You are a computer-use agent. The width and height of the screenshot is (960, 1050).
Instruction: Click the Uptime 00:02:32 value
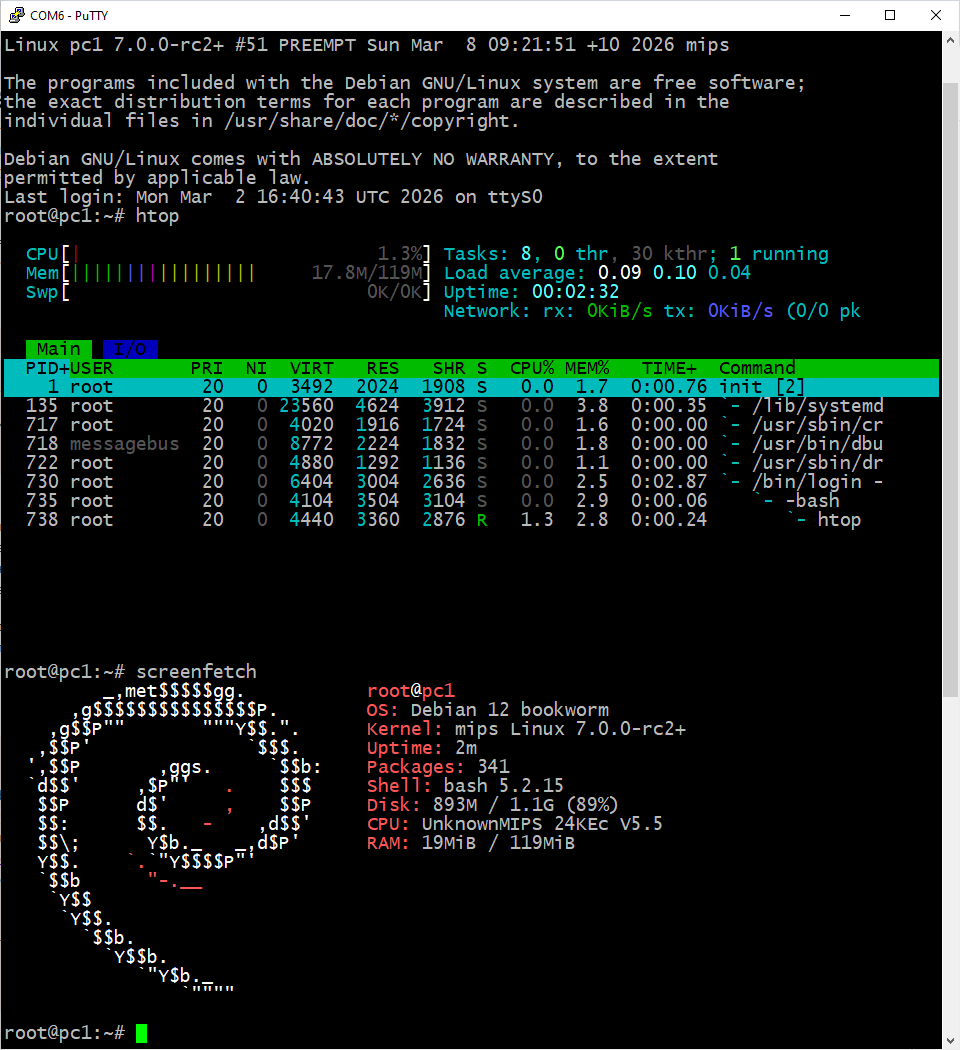(576, 292)
